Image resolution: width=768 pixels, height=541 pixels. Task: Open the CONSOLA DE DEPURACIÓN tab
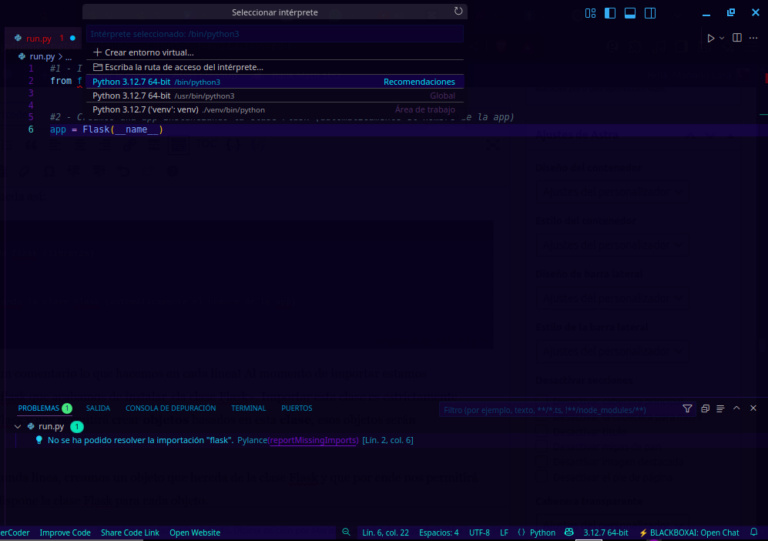[170, 408]
